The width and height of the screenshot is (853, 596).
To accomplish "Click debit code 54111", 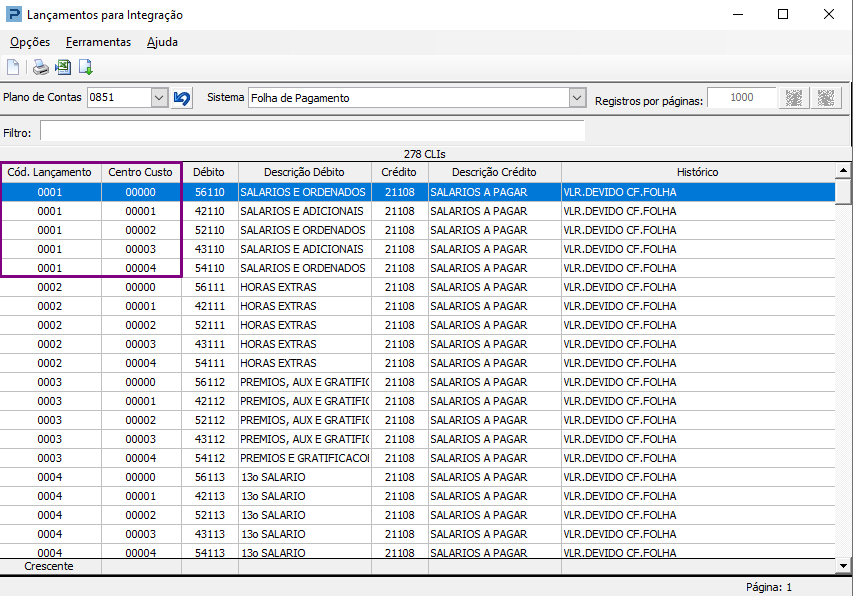I will 209,363.
